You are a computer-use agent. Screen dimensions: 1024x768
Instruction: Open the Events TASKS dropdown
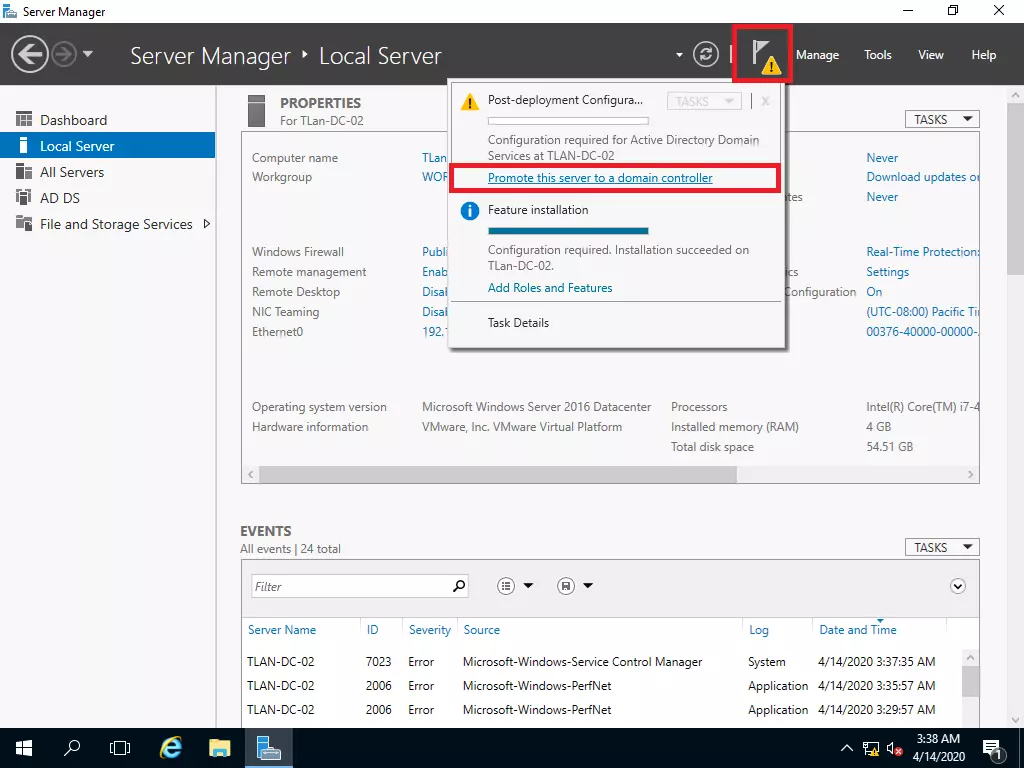tap(942, 547)
